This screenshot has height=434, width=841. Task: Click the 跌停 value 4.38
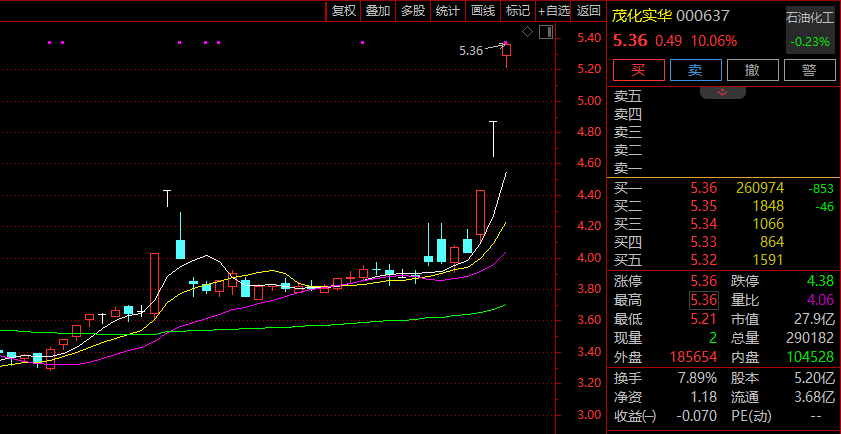tap(821, 281)
